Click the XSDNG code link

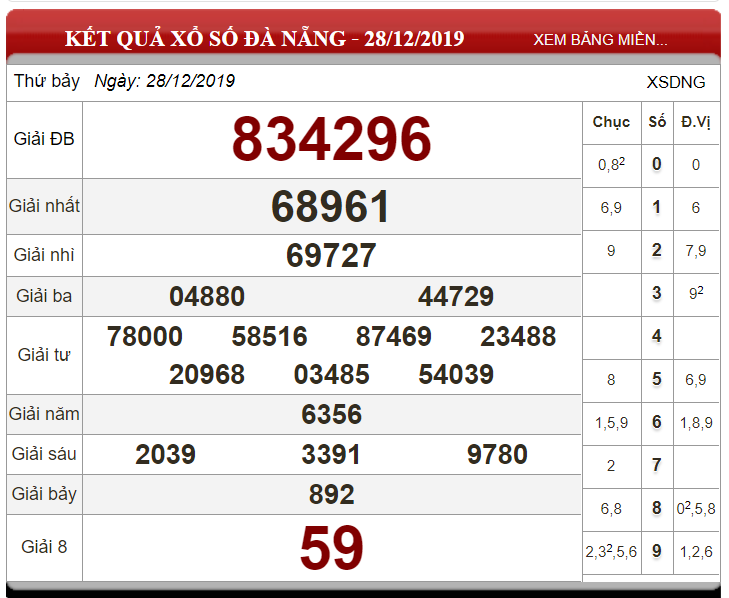(x=676, y=82)
